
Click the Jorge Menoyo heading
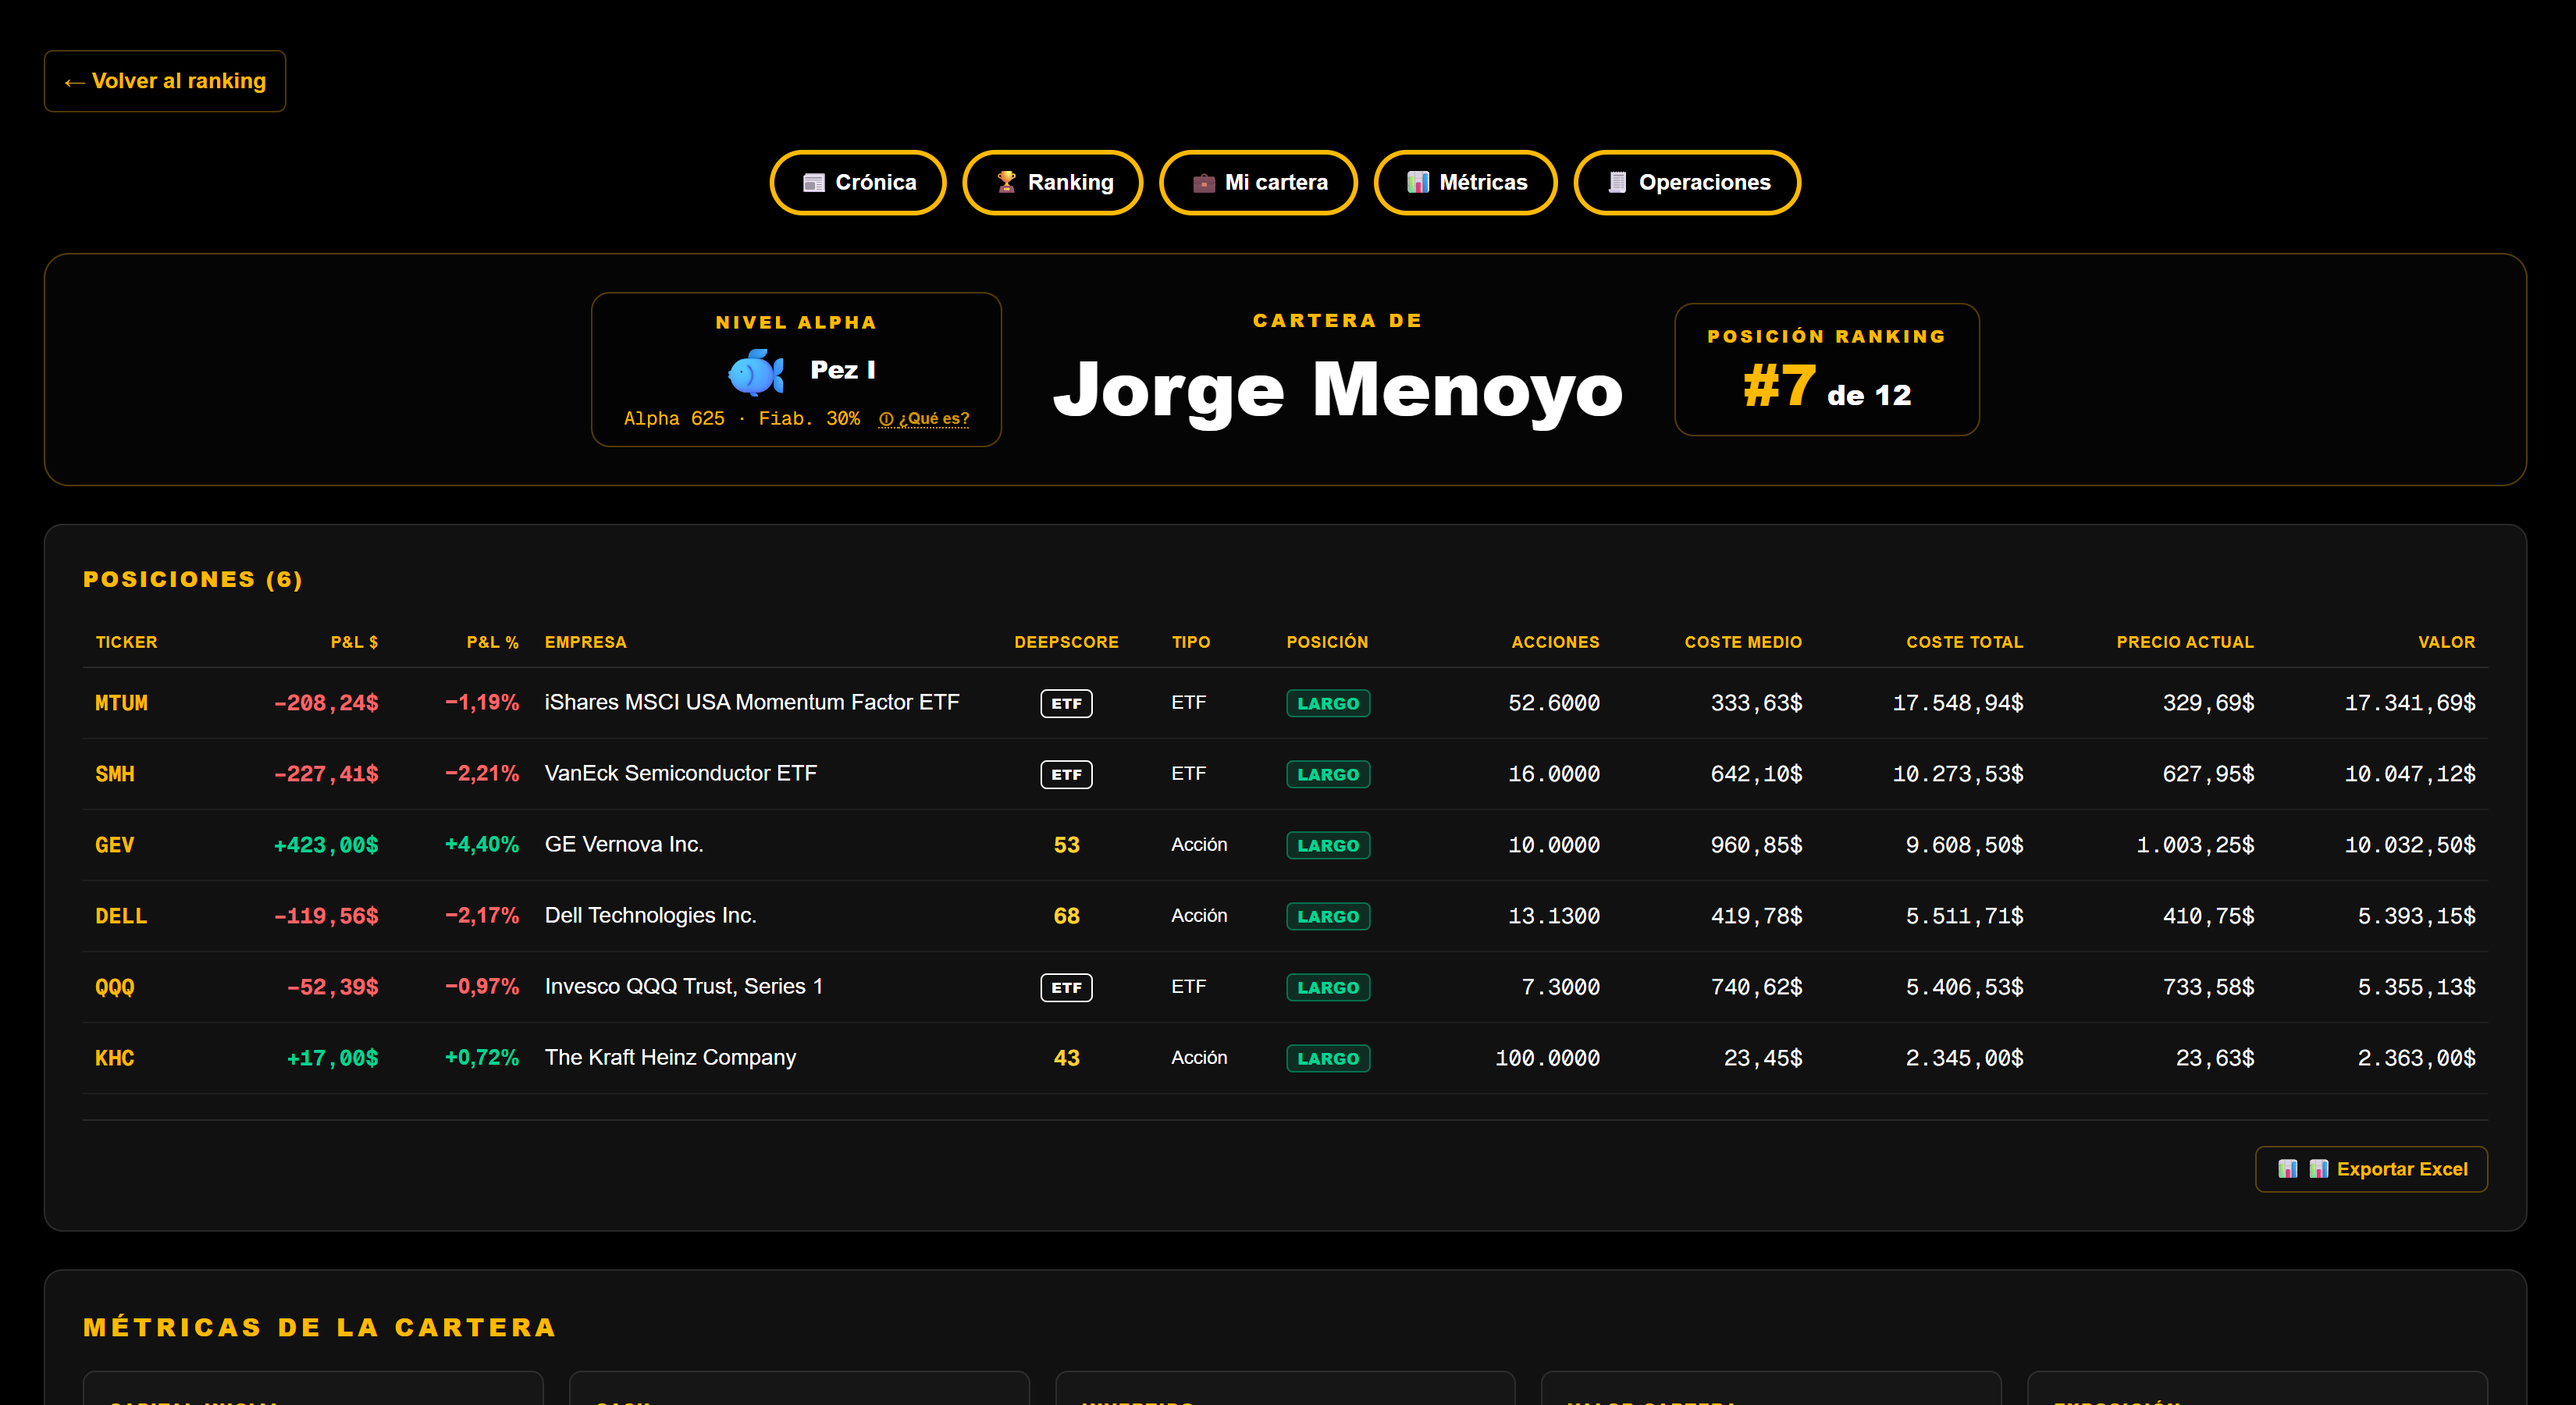(1337, 390)
